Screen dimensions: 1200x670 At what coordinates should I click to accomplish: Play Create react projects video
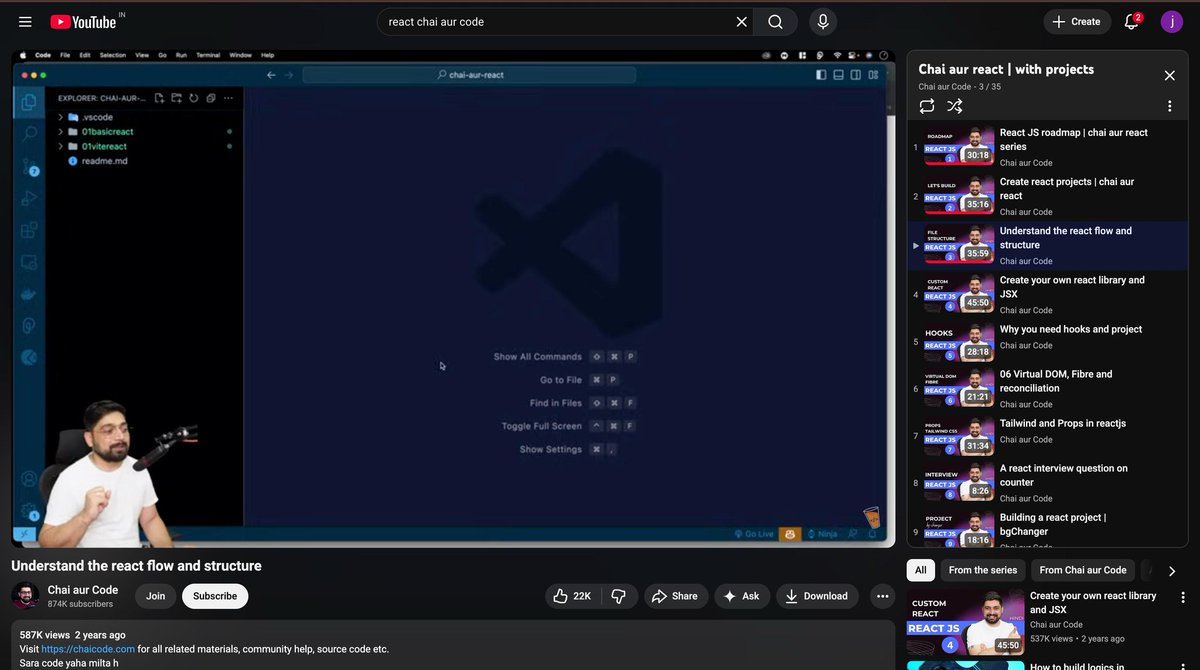[x=1047, y=196]
